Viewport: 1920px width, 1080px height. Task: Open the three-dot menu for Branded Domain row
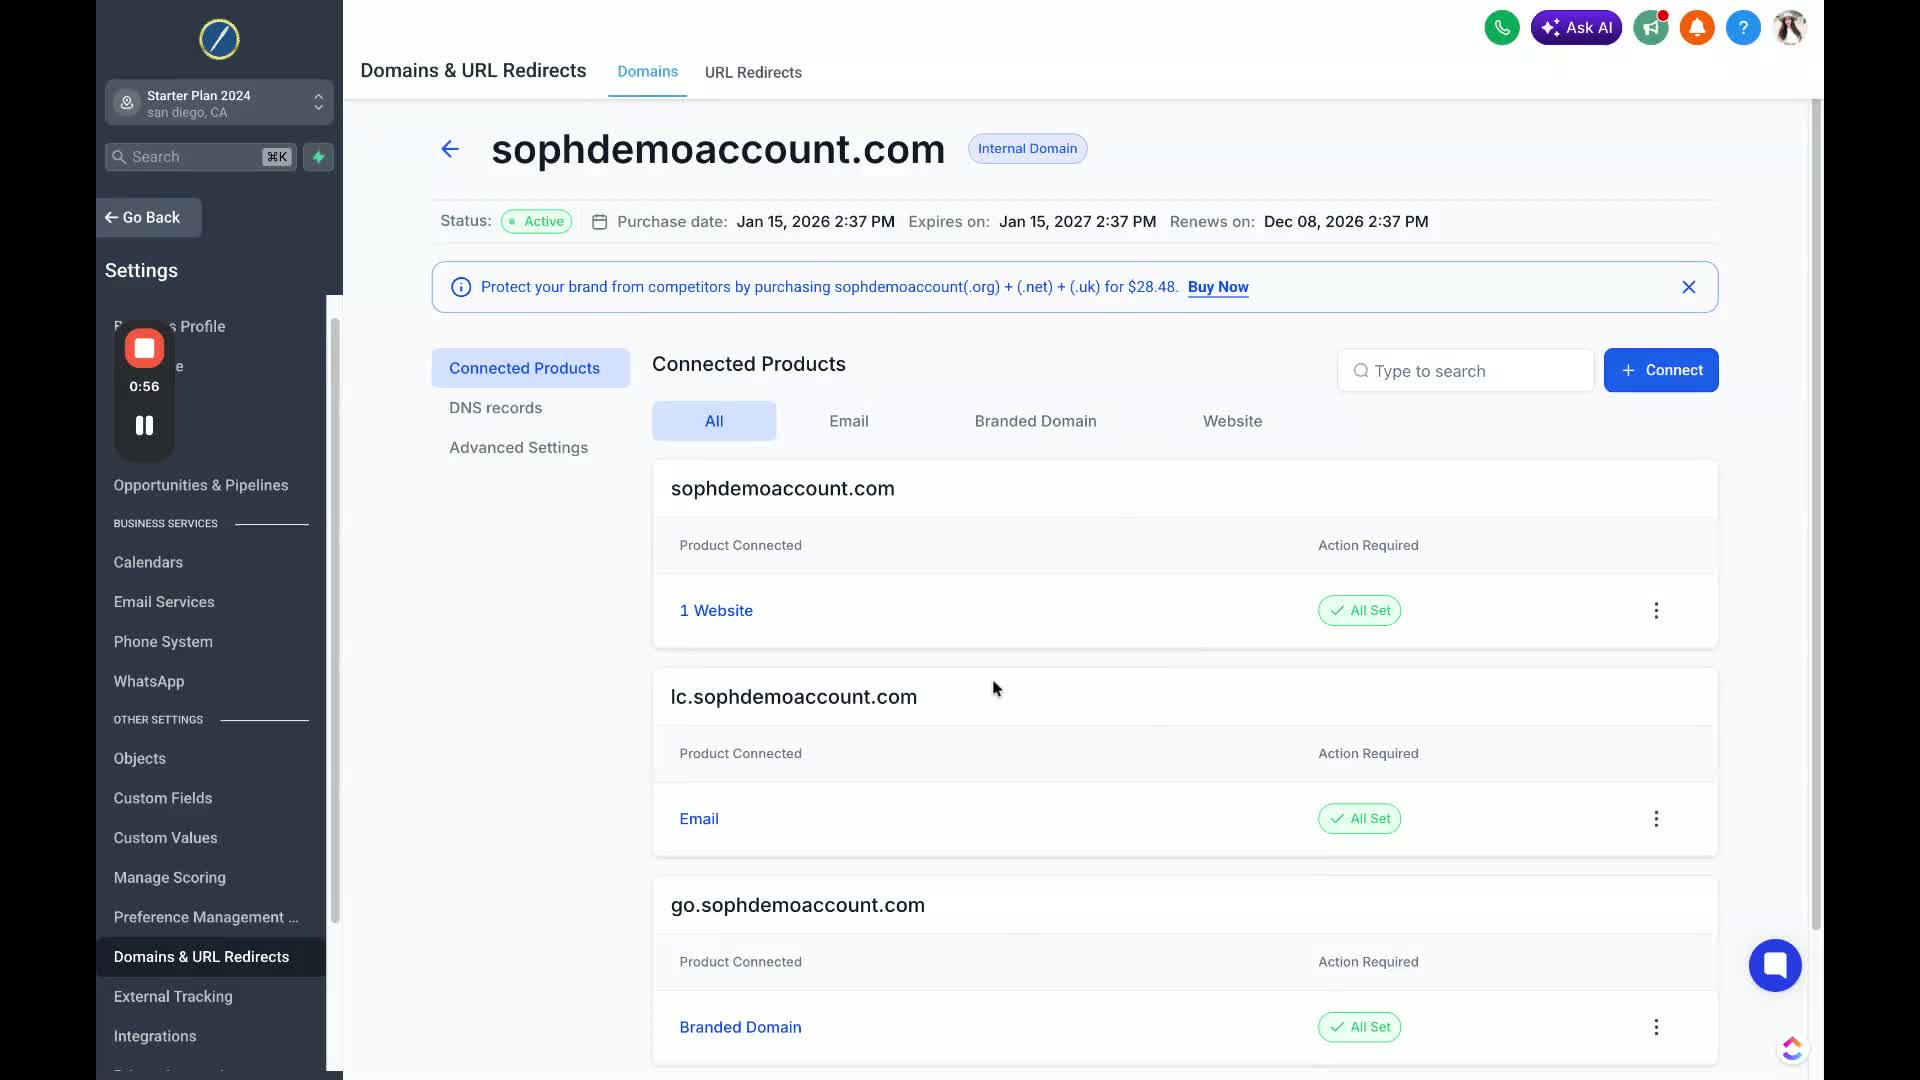coord(1656,1027)
